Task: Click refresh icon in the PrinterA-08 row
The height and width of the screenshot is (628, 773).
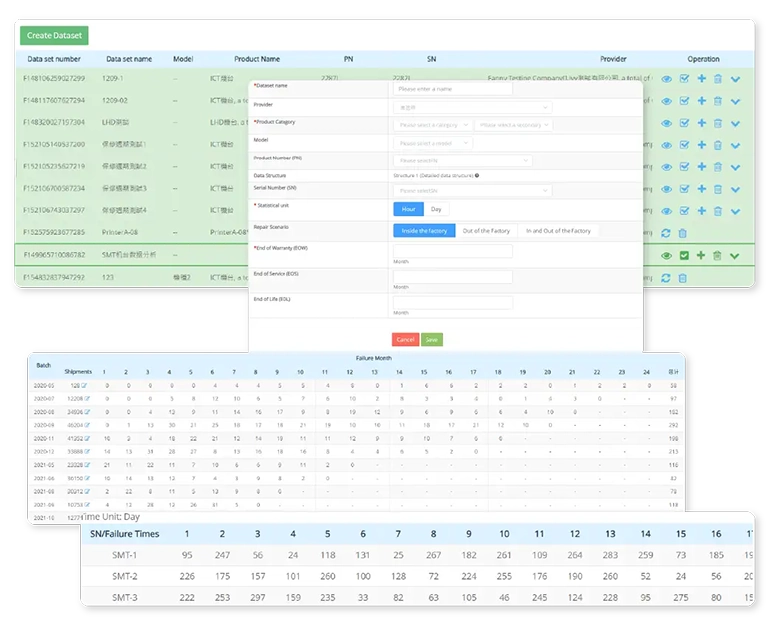Action: (667, 233)
